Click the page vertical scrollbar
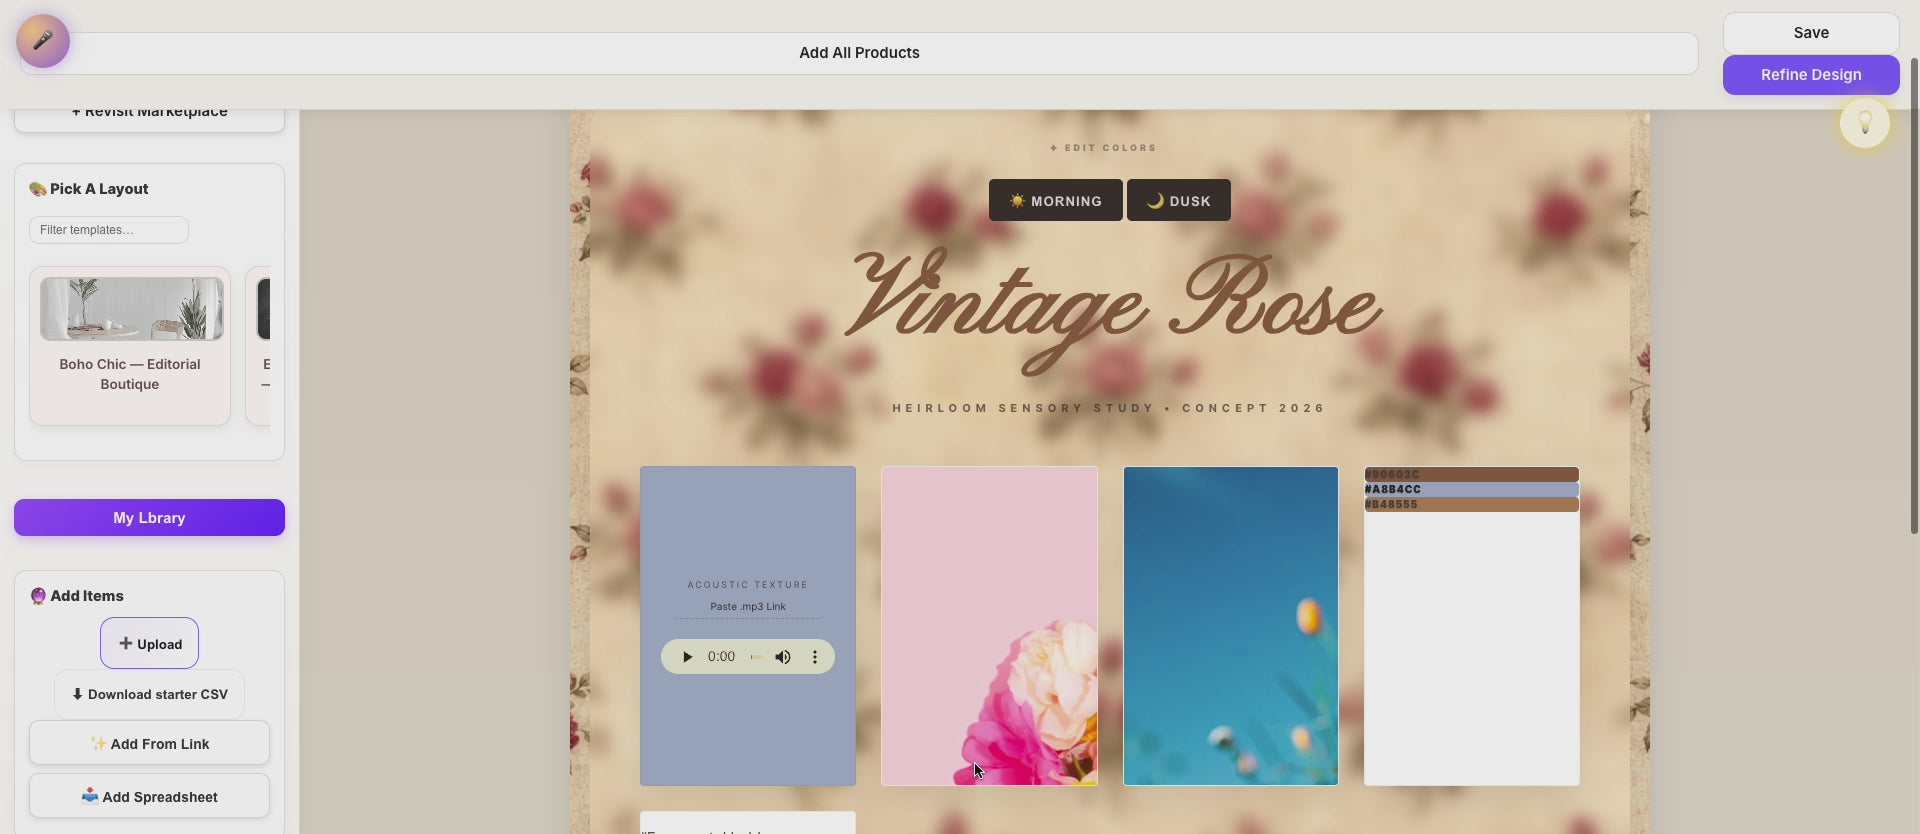Screen dimensions: 1920x834 [1914, 296]
